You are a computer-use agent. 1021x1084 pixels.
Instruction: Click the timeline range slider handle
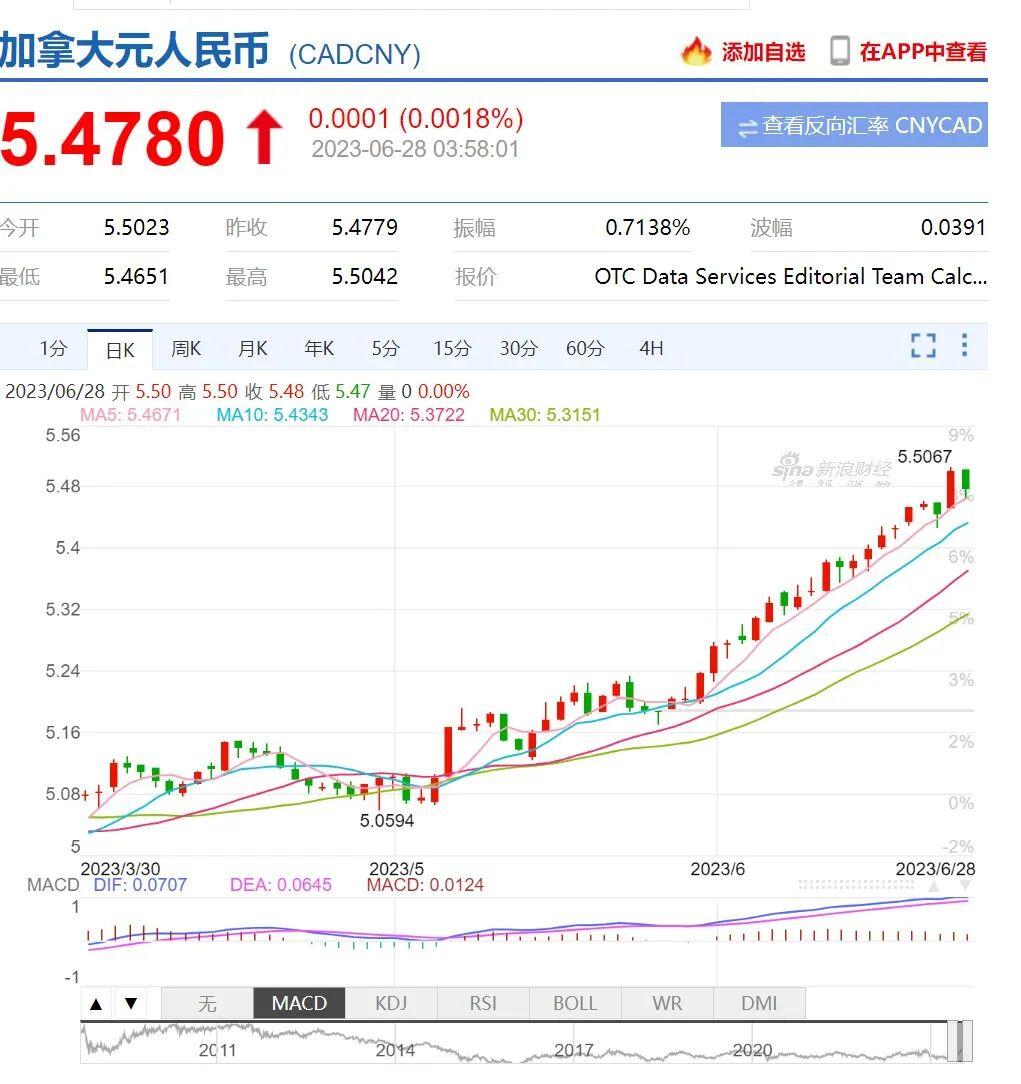958,1041
